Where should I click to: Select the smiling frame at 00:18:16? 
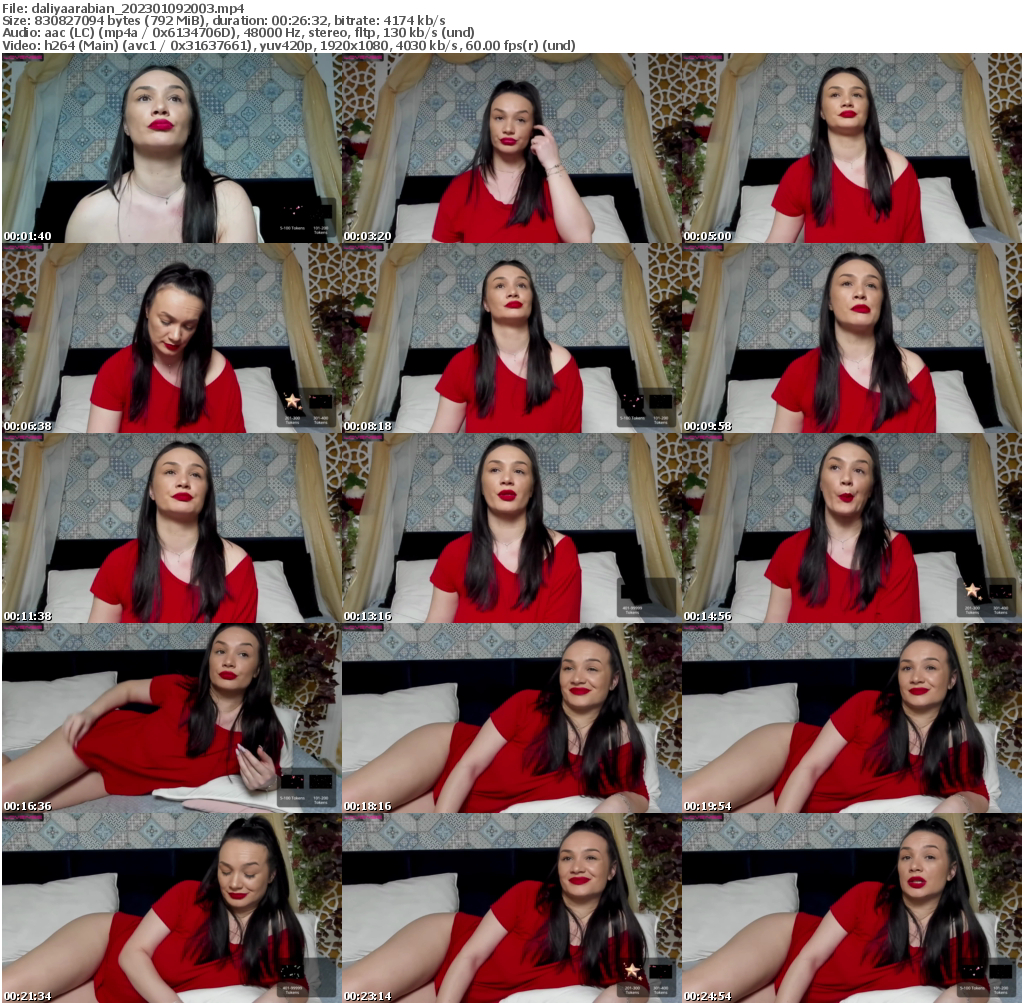[510, 715]
